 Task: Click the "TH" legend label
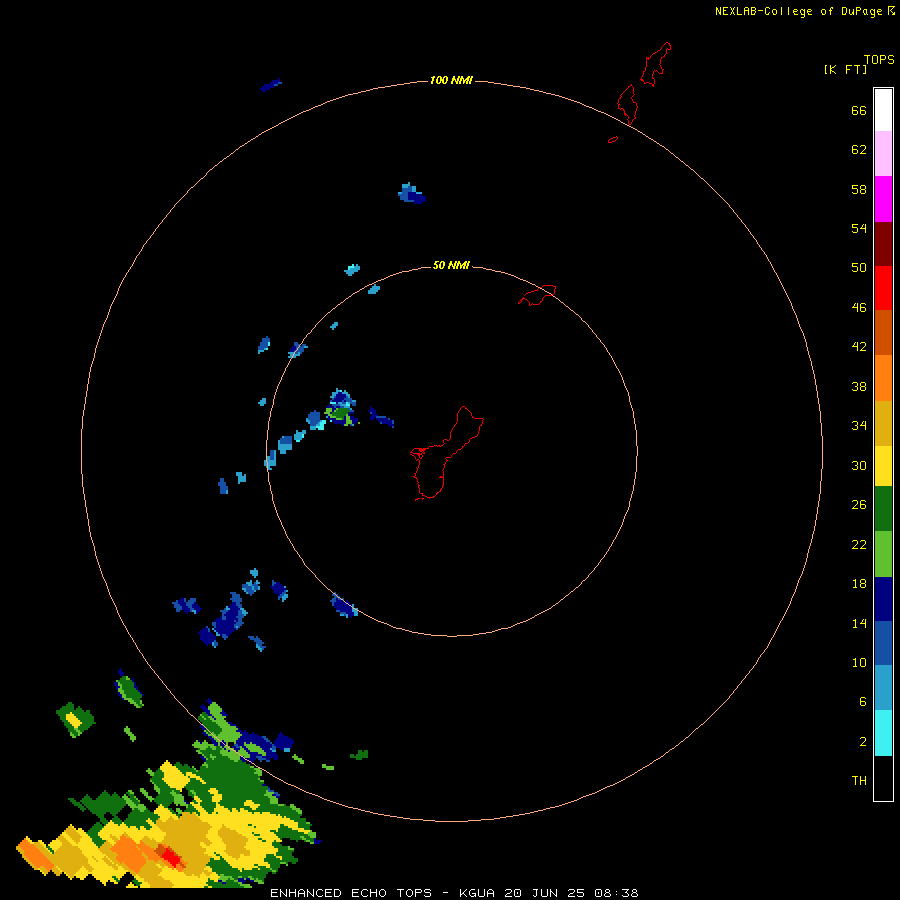(859, 780)
